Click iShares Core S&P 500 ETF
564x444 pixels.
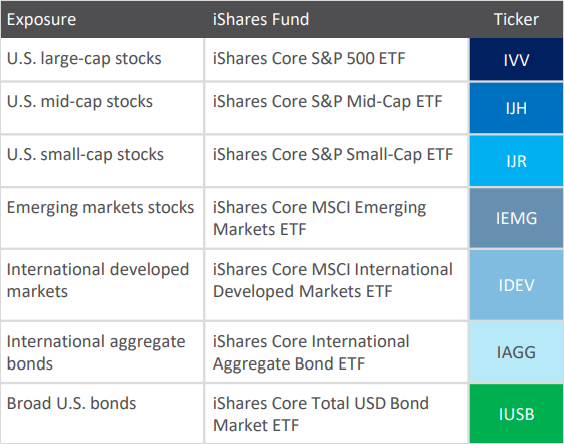click(309, 59)
